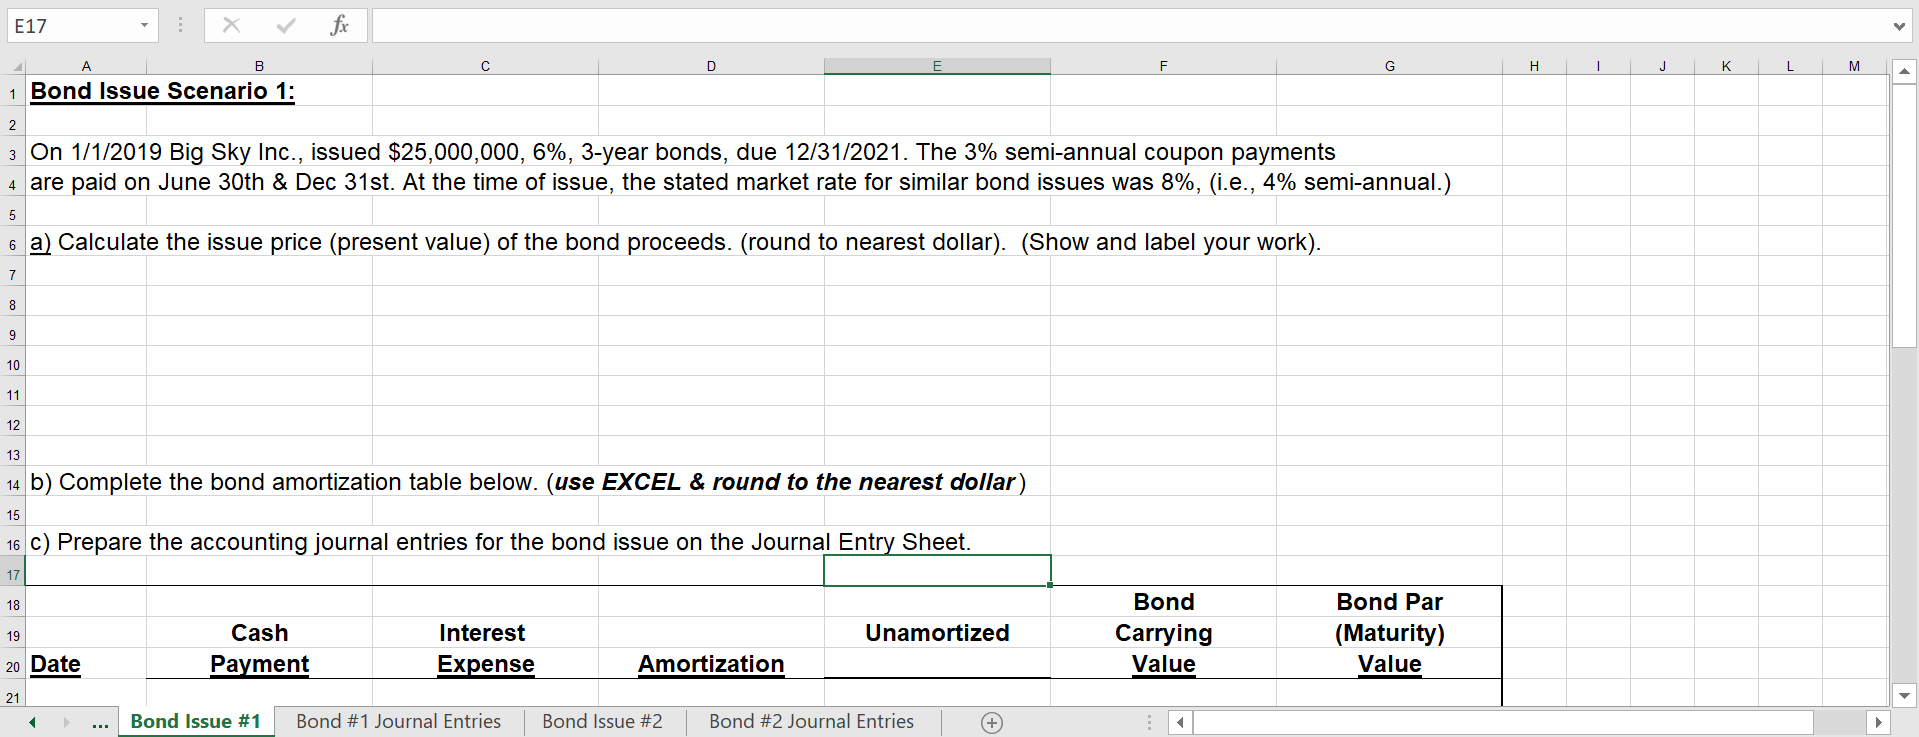The width and height of the screenshot is (1919, 737).
Task: Click the Cancel (X) formula bar icon
Action: coord(231,25)
